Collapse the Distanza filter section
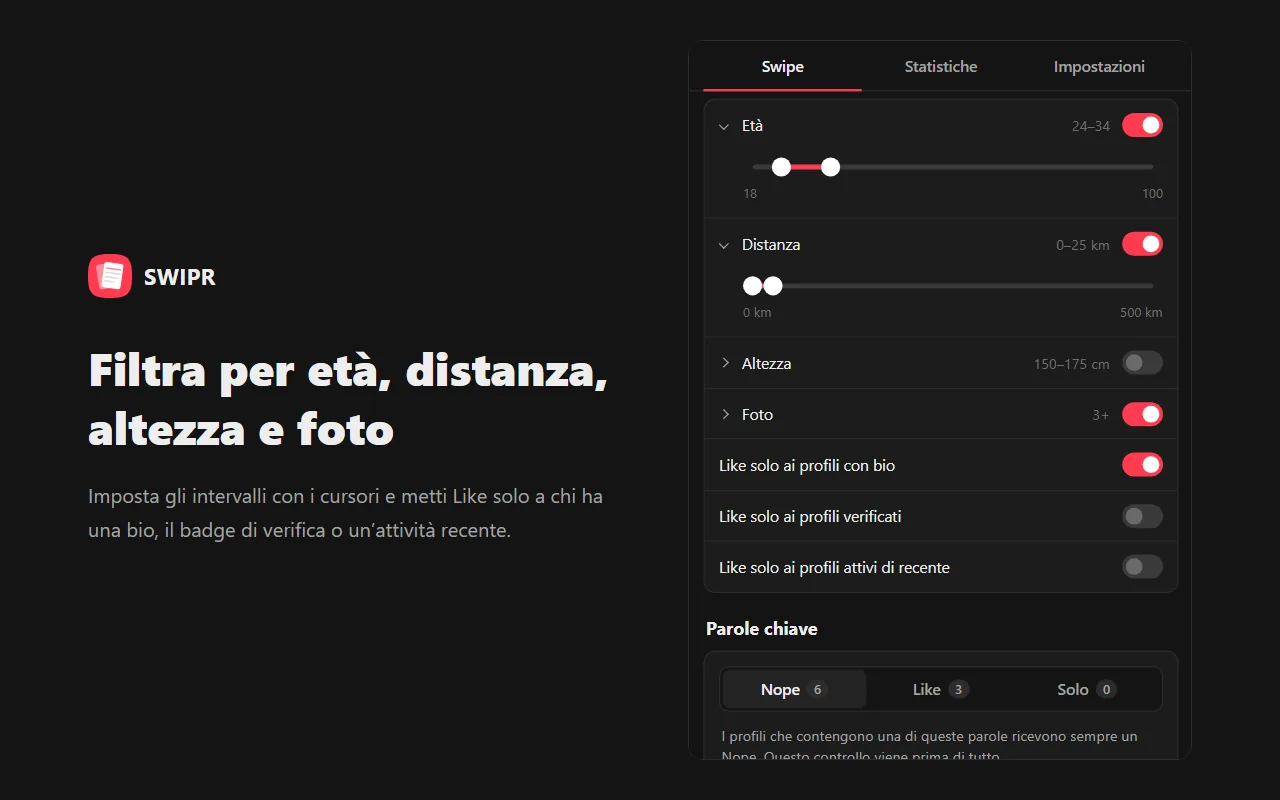 [x=725, y=245]
